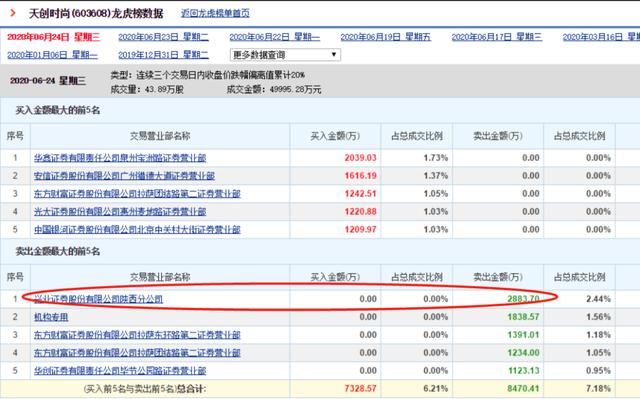Select the 2020年06月24日 星期三 date tab
The image size is (640, 399).
pos(53,37)
